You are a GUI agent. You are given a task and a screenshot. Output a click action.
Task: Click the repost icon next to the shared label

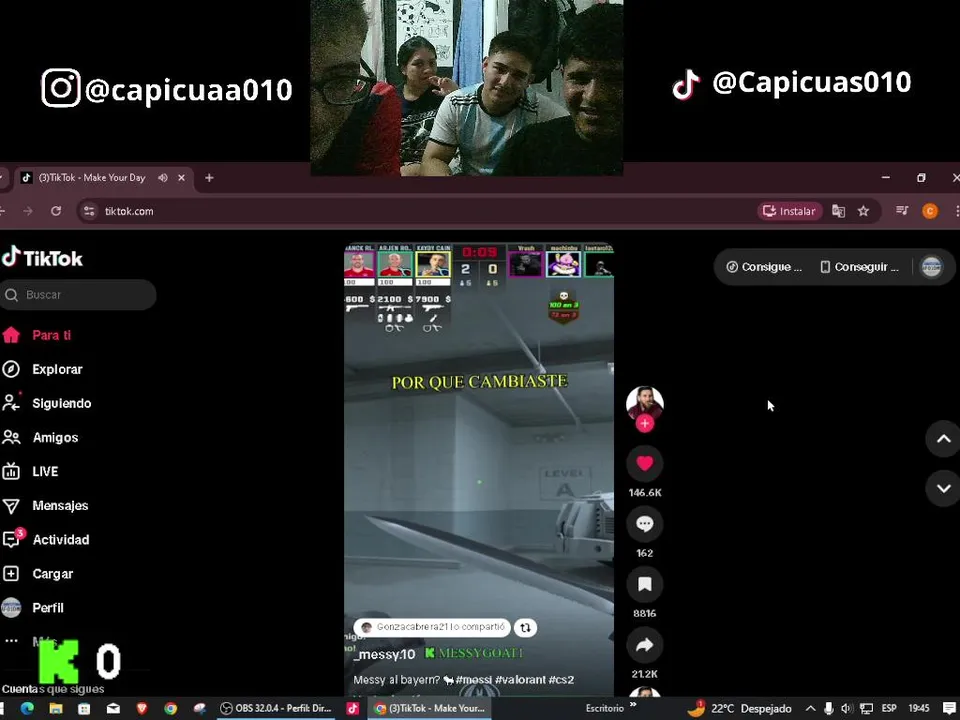point(525,628)
